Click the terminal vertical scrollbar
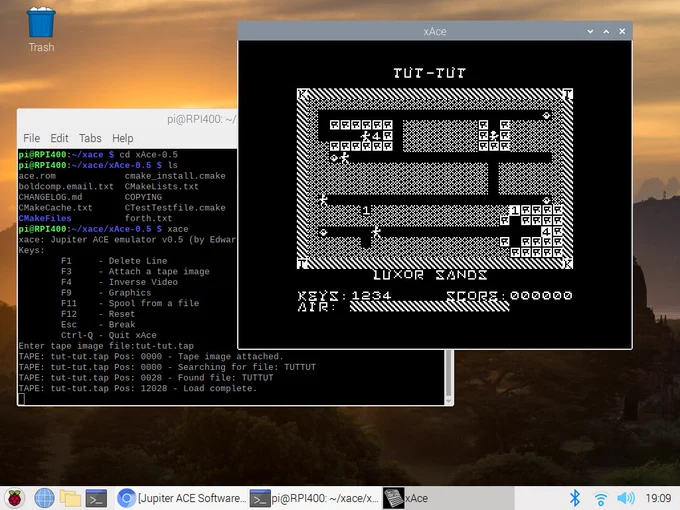This screenshot has width=680, height=510. point(449,377)
